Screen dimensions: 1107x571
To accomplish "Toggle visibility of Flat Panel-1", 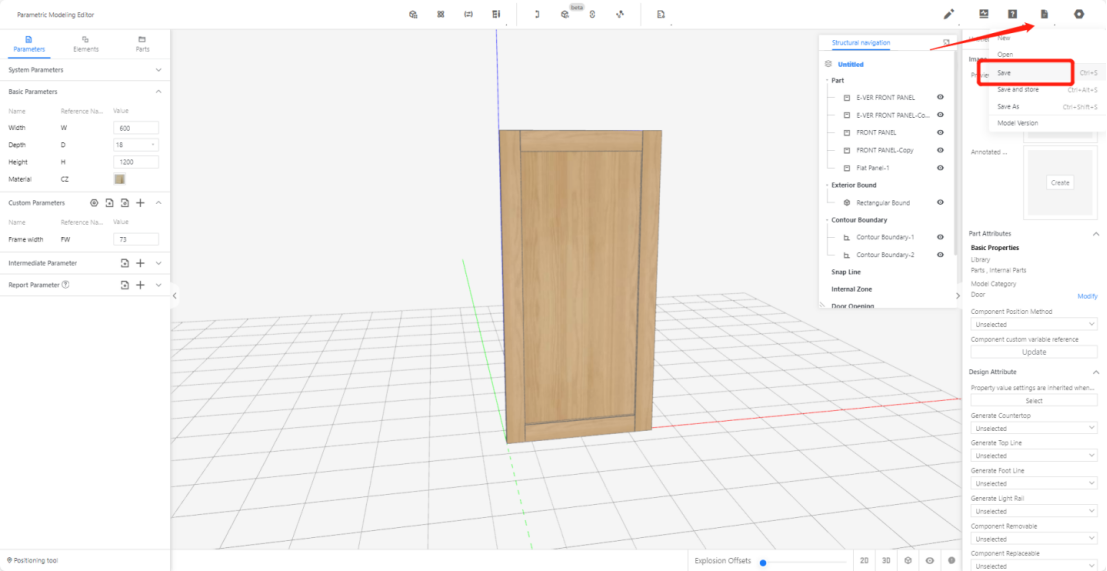I will (x=940, y=168).
